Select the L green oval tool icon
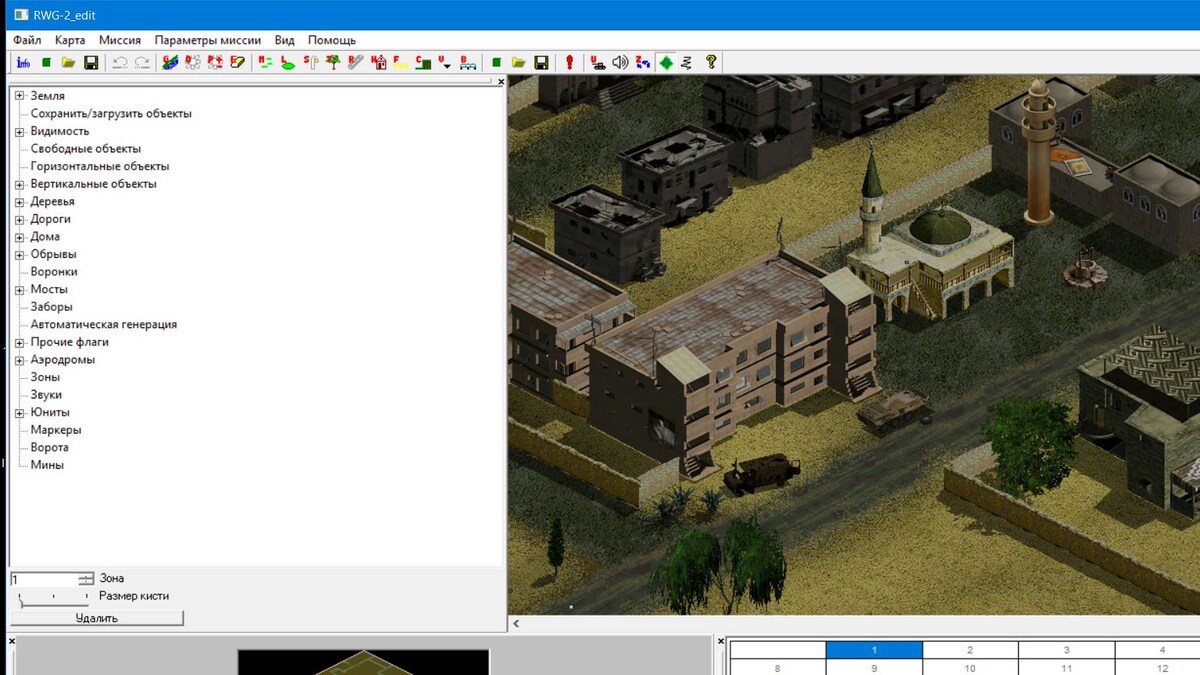 (288, 62)
